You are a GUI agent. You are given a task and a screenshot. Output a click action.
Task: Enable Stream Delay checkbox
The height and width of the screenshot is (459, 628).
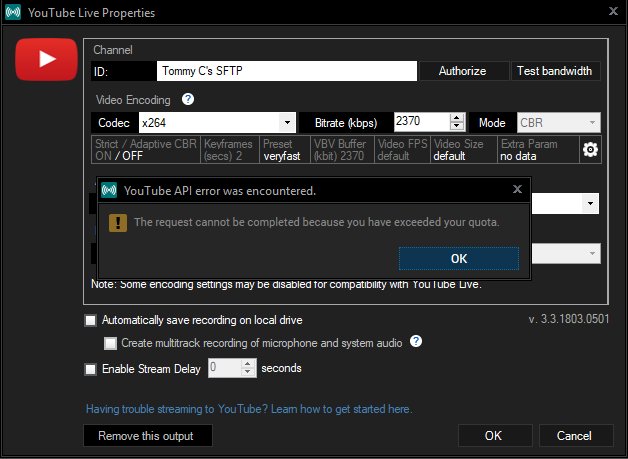pyautogui.click(x=91, y=369)
